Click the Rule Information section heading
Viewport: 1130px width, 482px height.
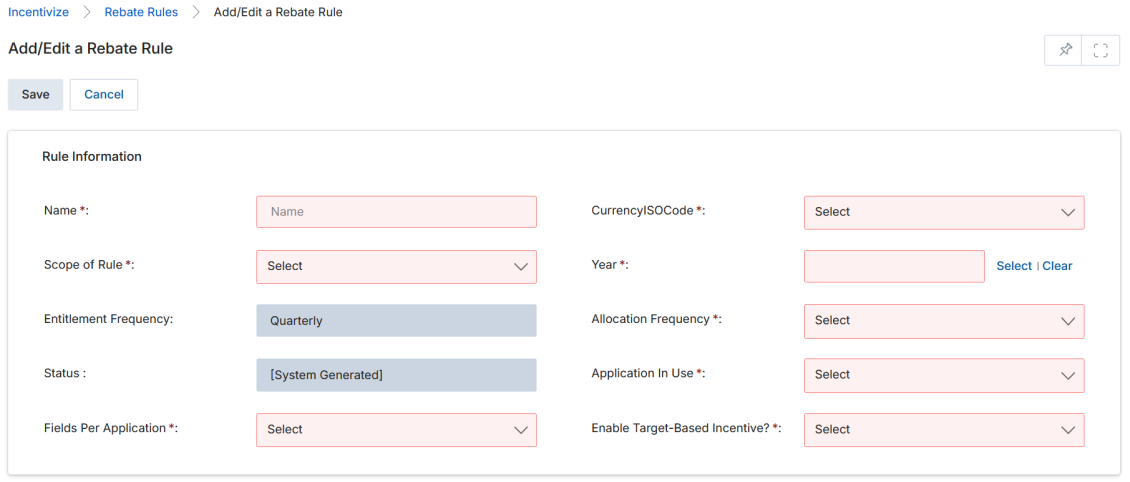[x=92, y=156]
